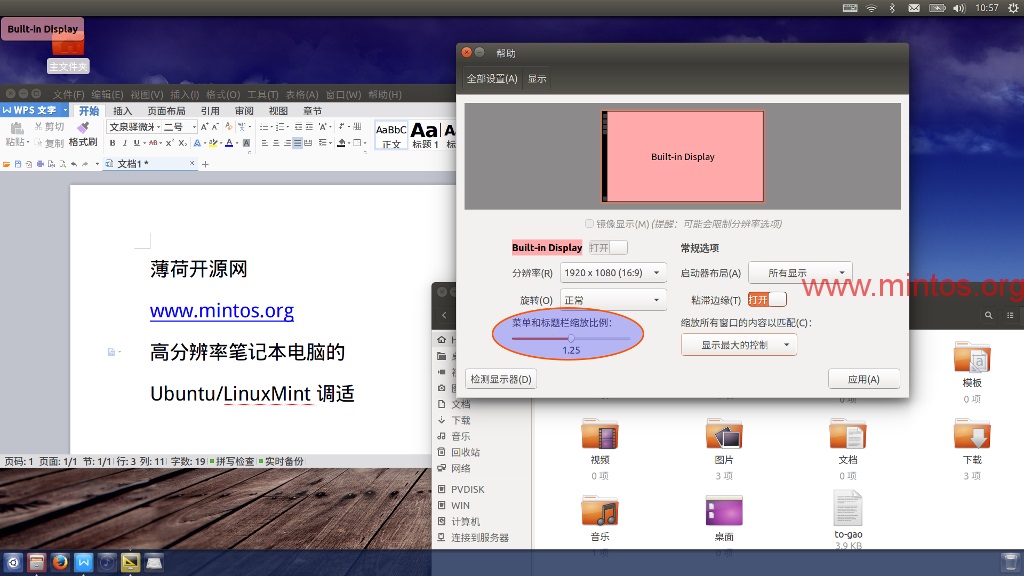Open the 启动器布局 所有显示 dropdown
This screenshot has height=576, width=1024.
click(800, 273)
